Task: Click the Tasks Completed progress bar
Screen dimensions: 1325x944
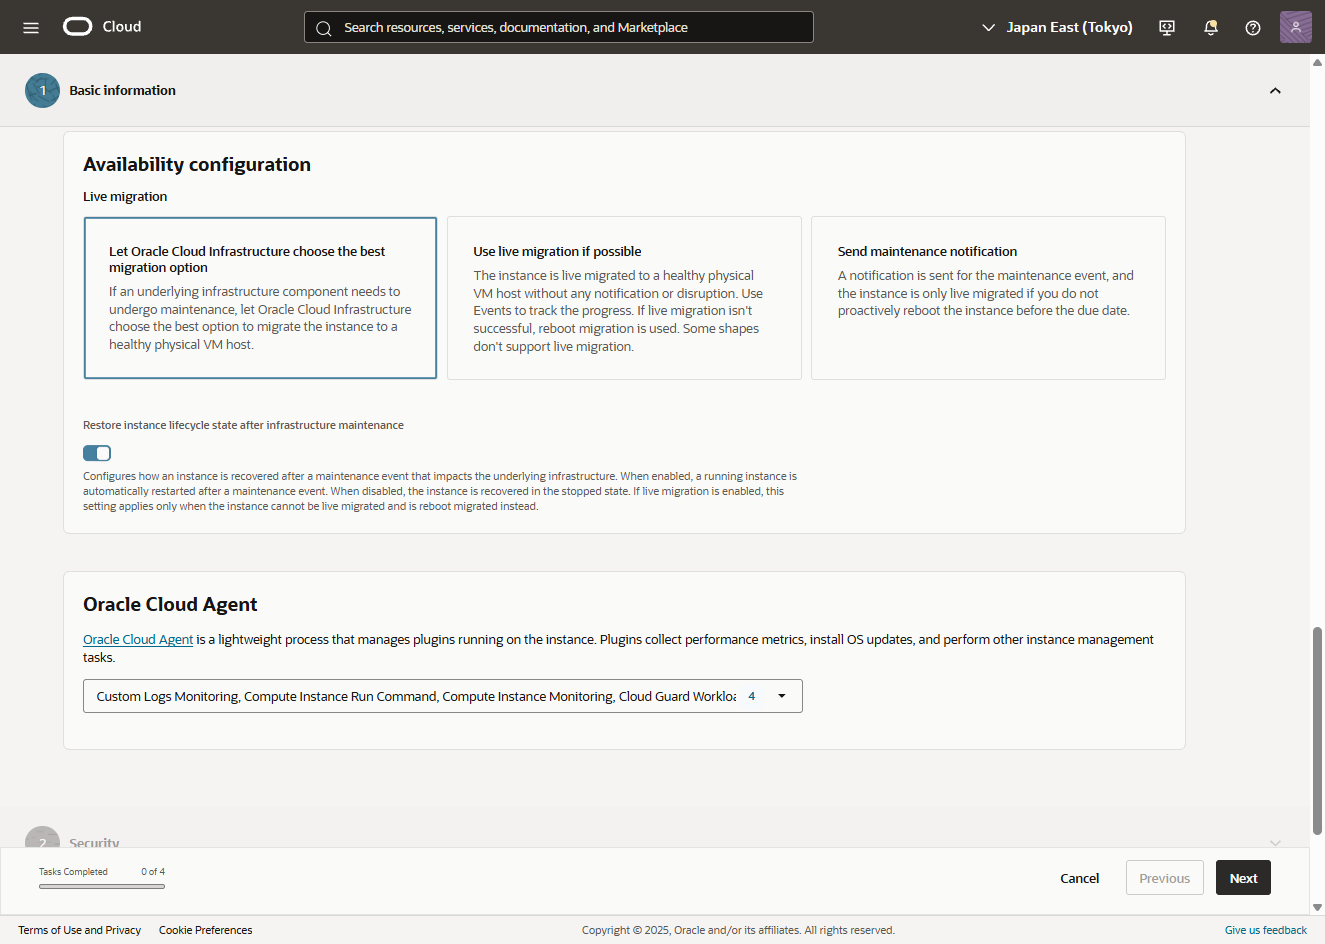Action: pos(102,886)
